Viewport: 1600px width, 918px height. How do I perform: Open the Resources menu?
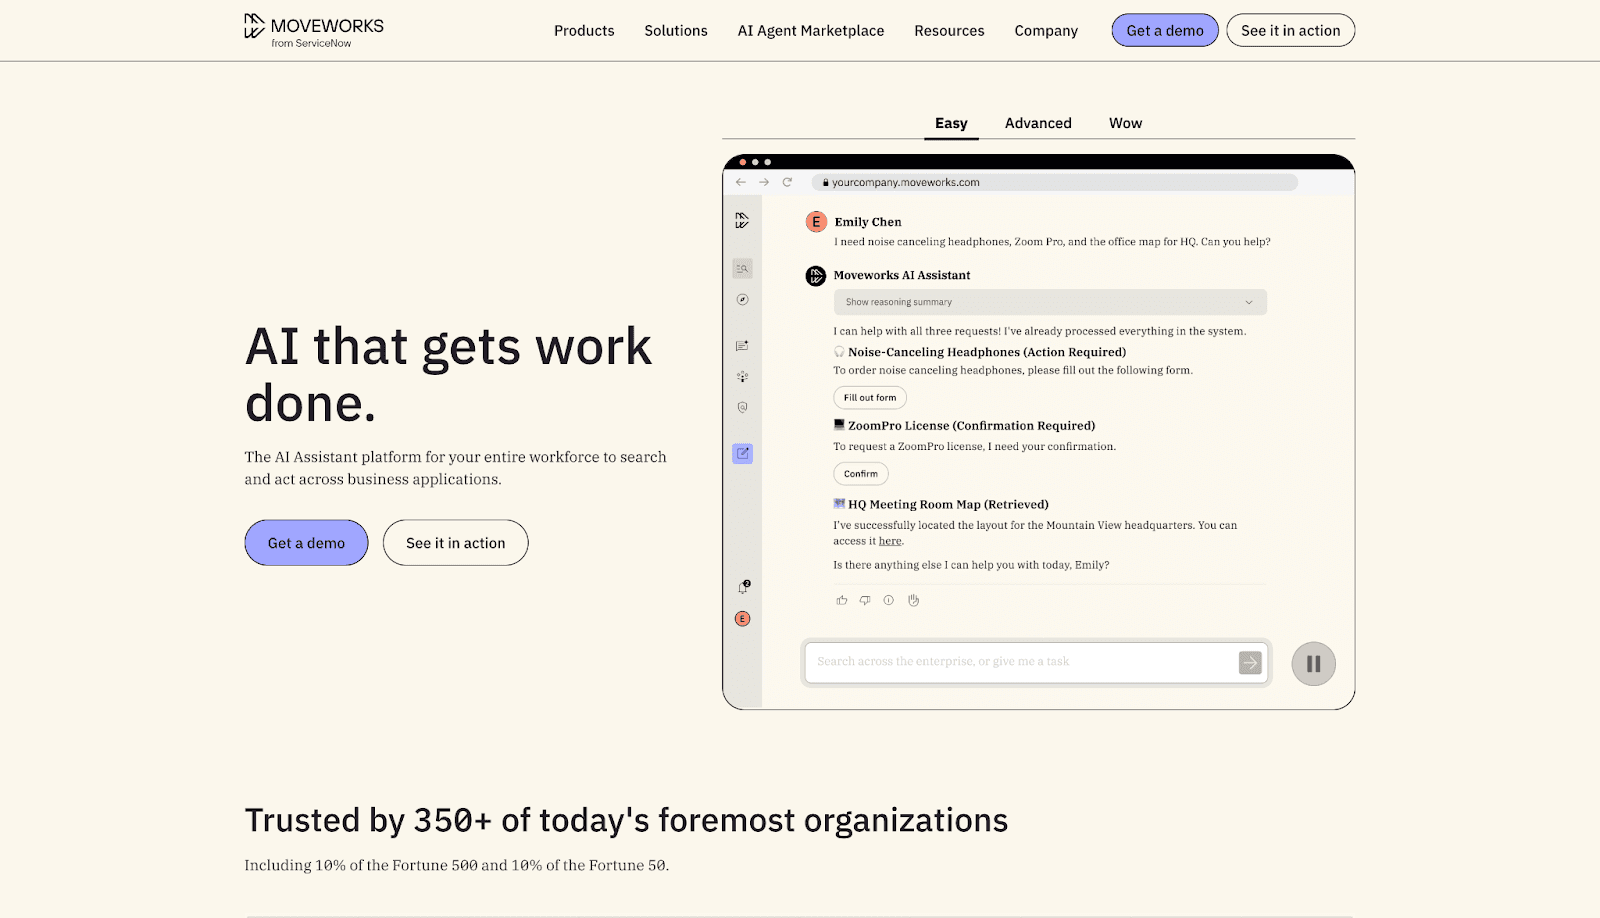pyautogui.click(x=949, y=31)
